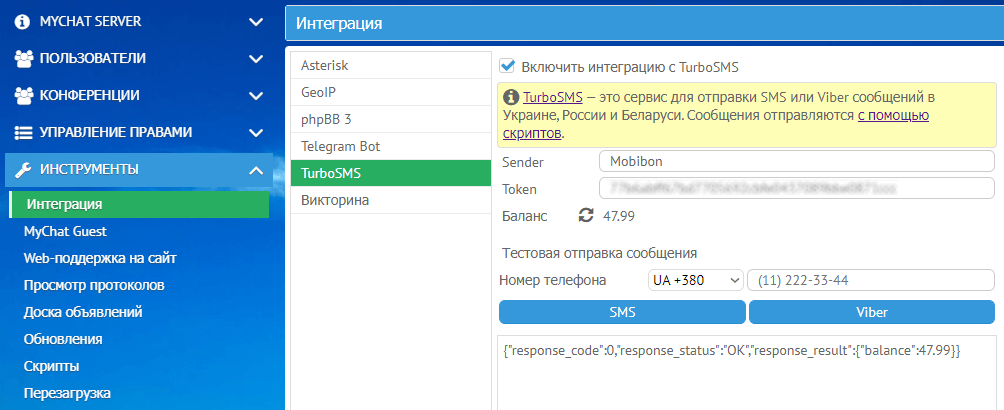Click the list icon beside УПРАВЛЕНИЕ ПРАВАМИ
1004x410 pixels.
pos(24,132)
